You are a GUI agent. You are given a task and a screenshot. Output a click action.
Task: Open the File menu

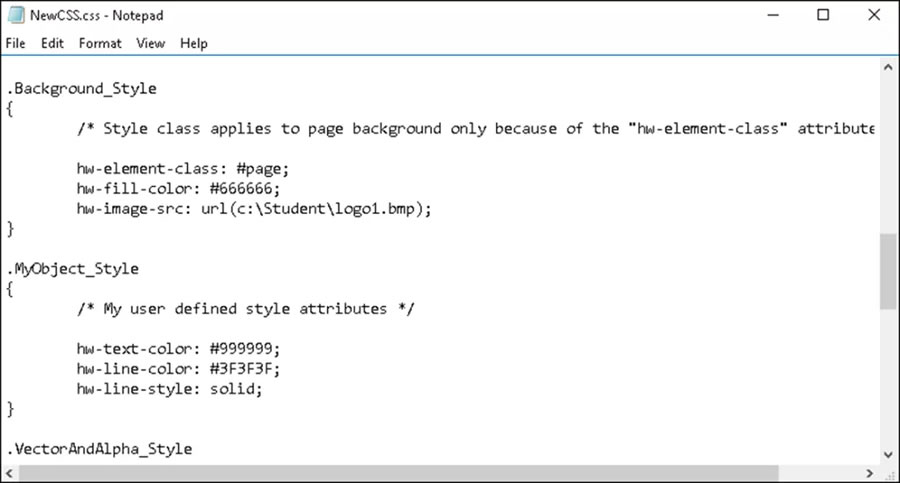(x=15, y=44)
